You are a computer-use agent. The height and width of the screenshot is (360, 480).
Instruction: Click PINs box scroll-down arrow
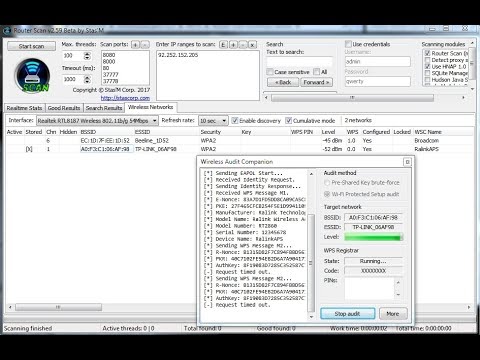pyautogui.click(x=398, y=295)
